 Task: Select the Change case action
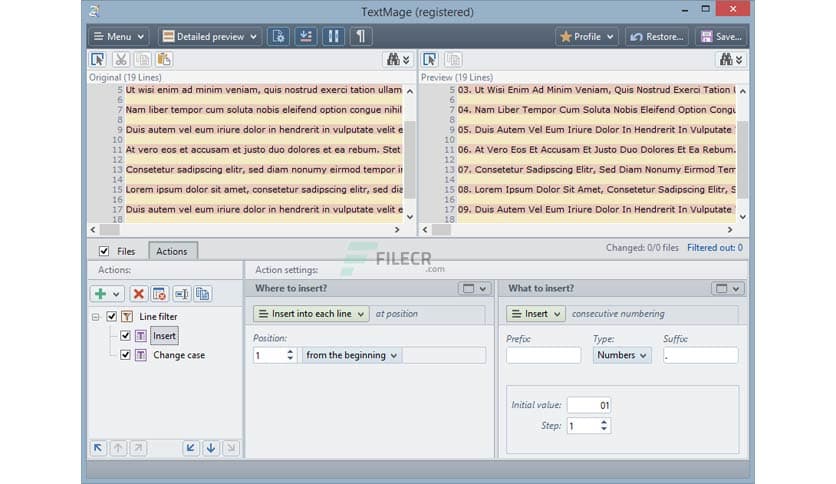(179, 355)
